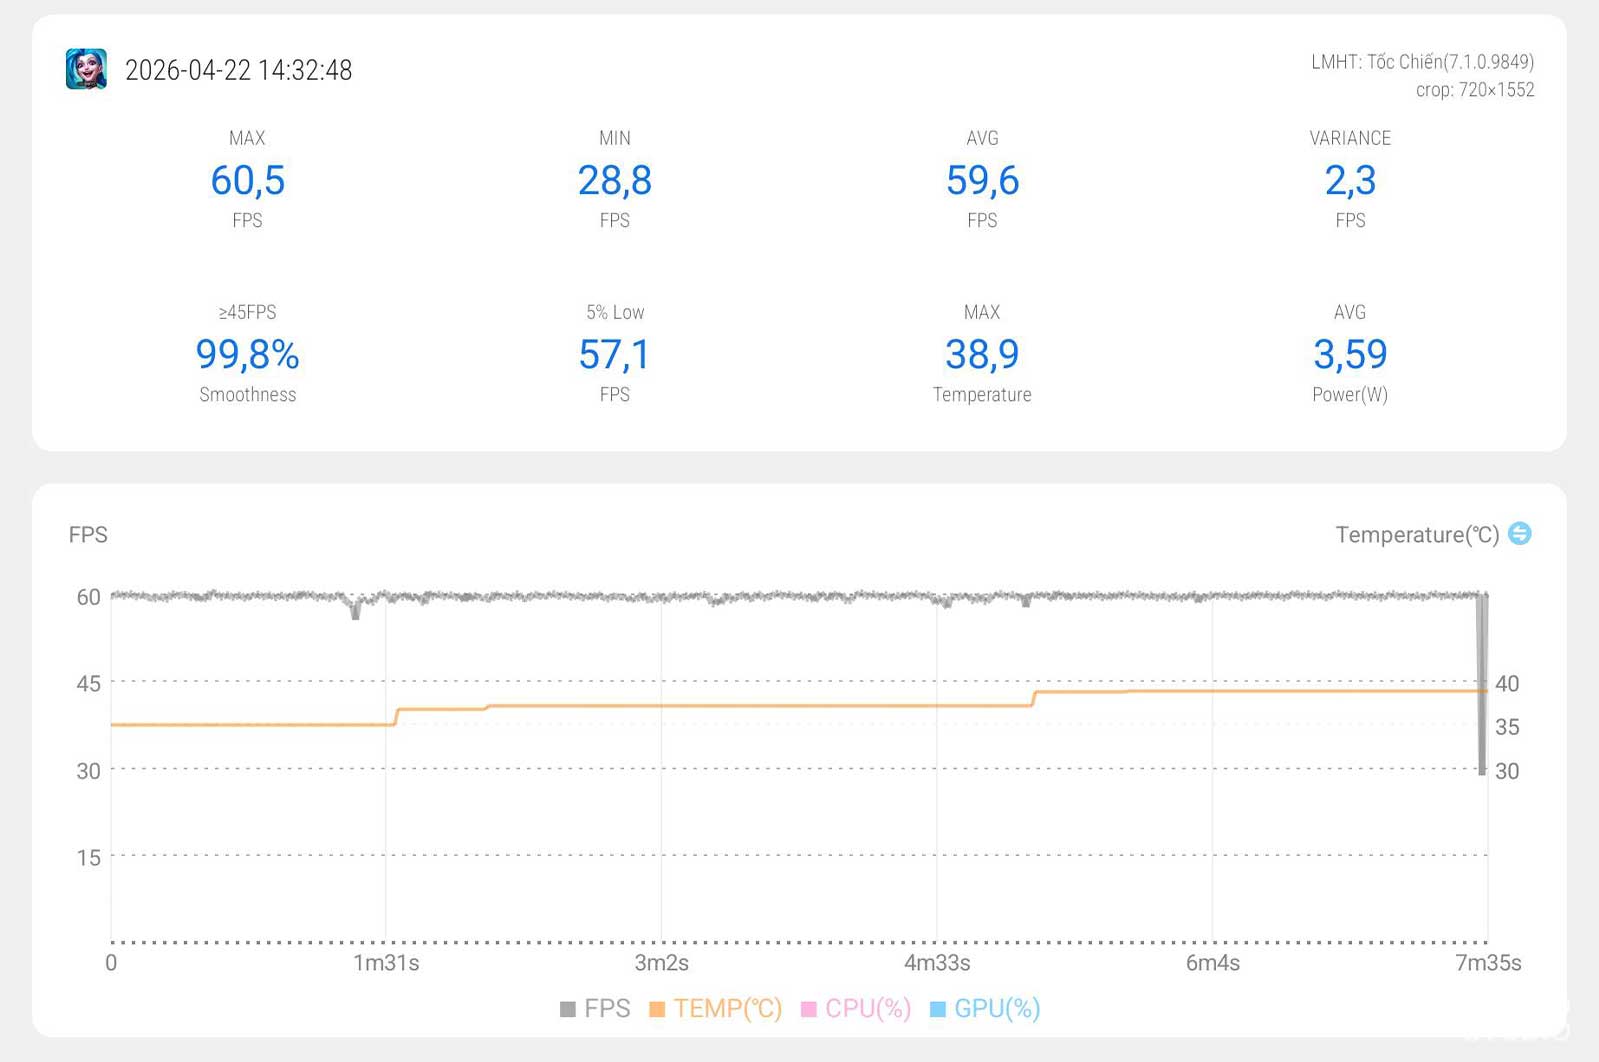
Task: Toggle the FPS series in the legend
Action: 595,1008
